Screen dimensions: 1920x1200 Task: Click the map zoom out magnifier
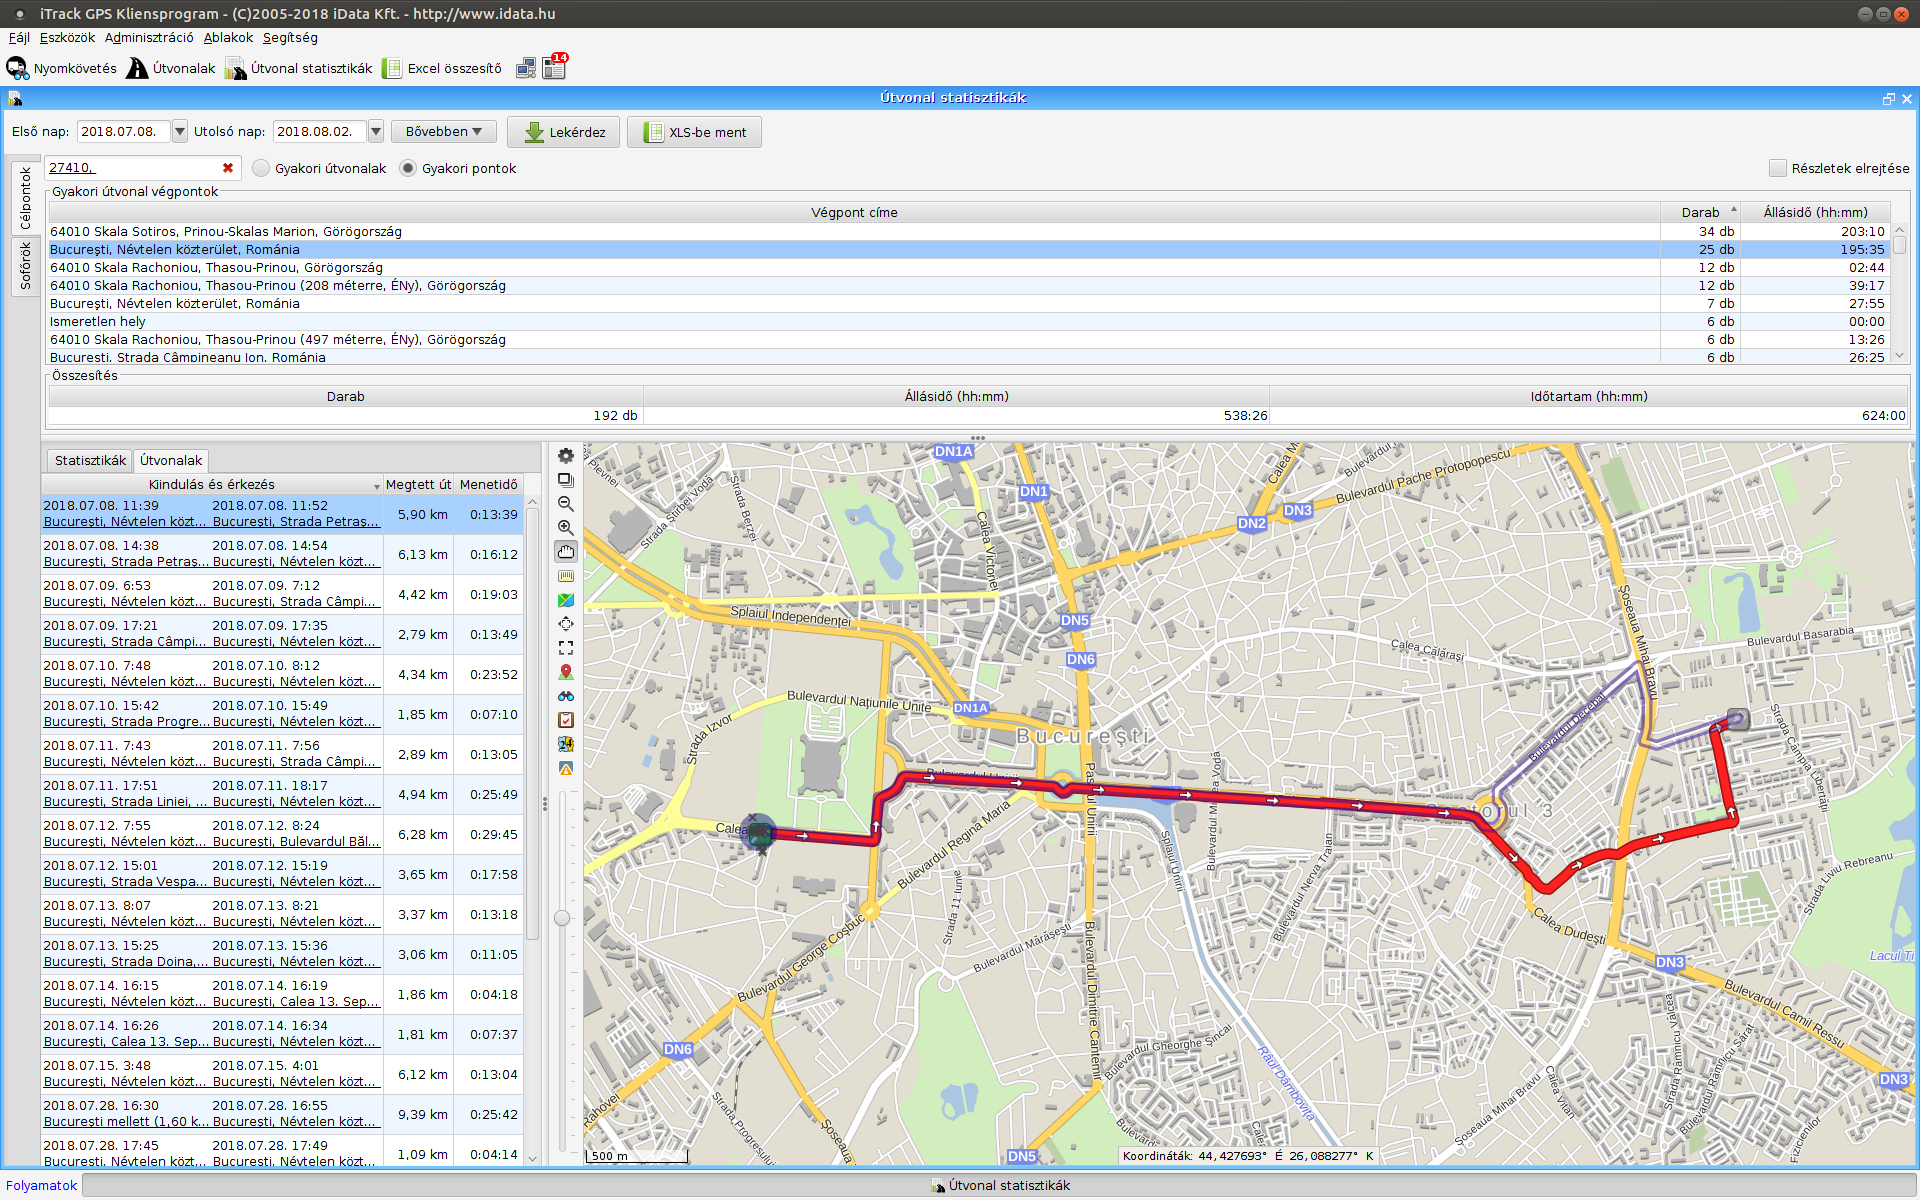pos(566,504)
